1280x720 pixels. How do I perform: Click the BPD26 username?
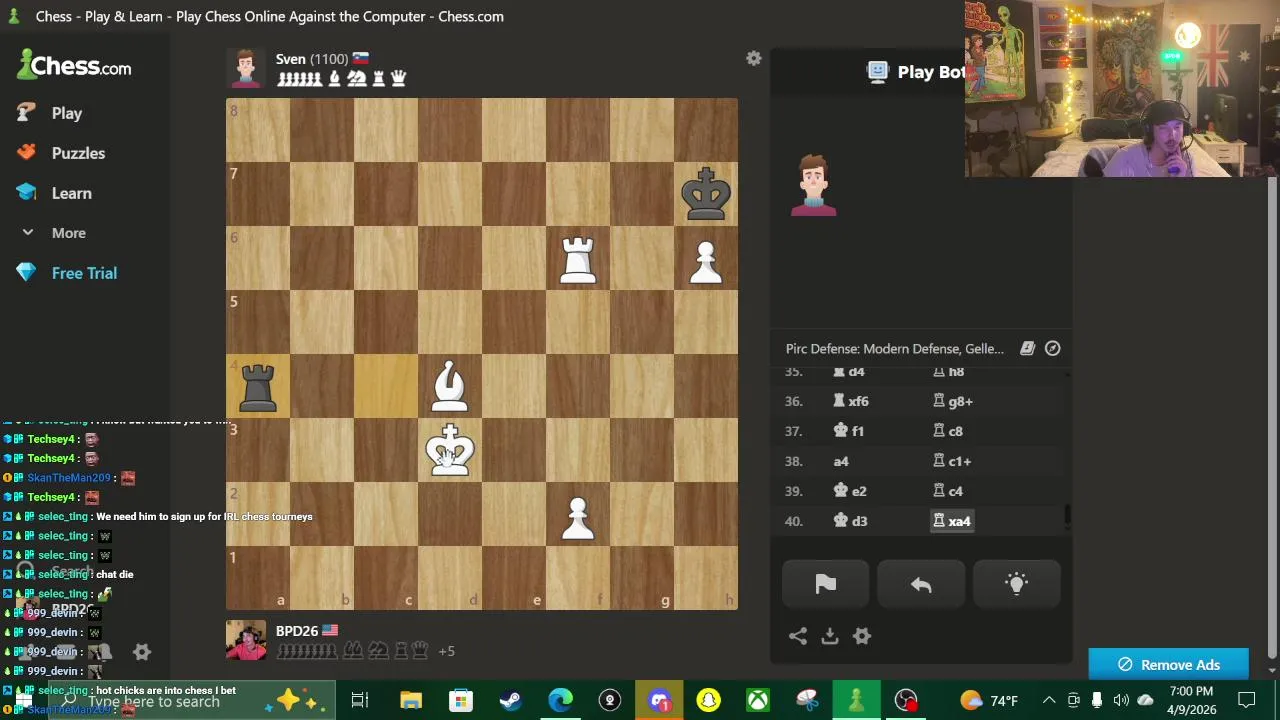297,631
